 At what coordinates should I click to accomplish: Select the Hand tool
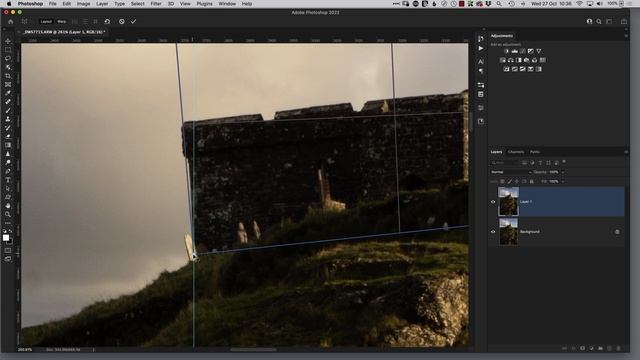8,206
